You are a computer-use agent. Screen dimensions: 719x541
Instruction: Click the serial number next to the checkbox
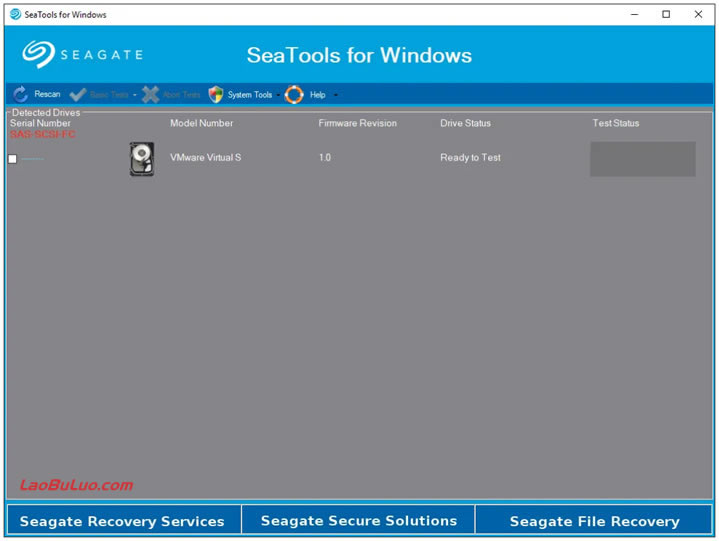pos(33,159)
